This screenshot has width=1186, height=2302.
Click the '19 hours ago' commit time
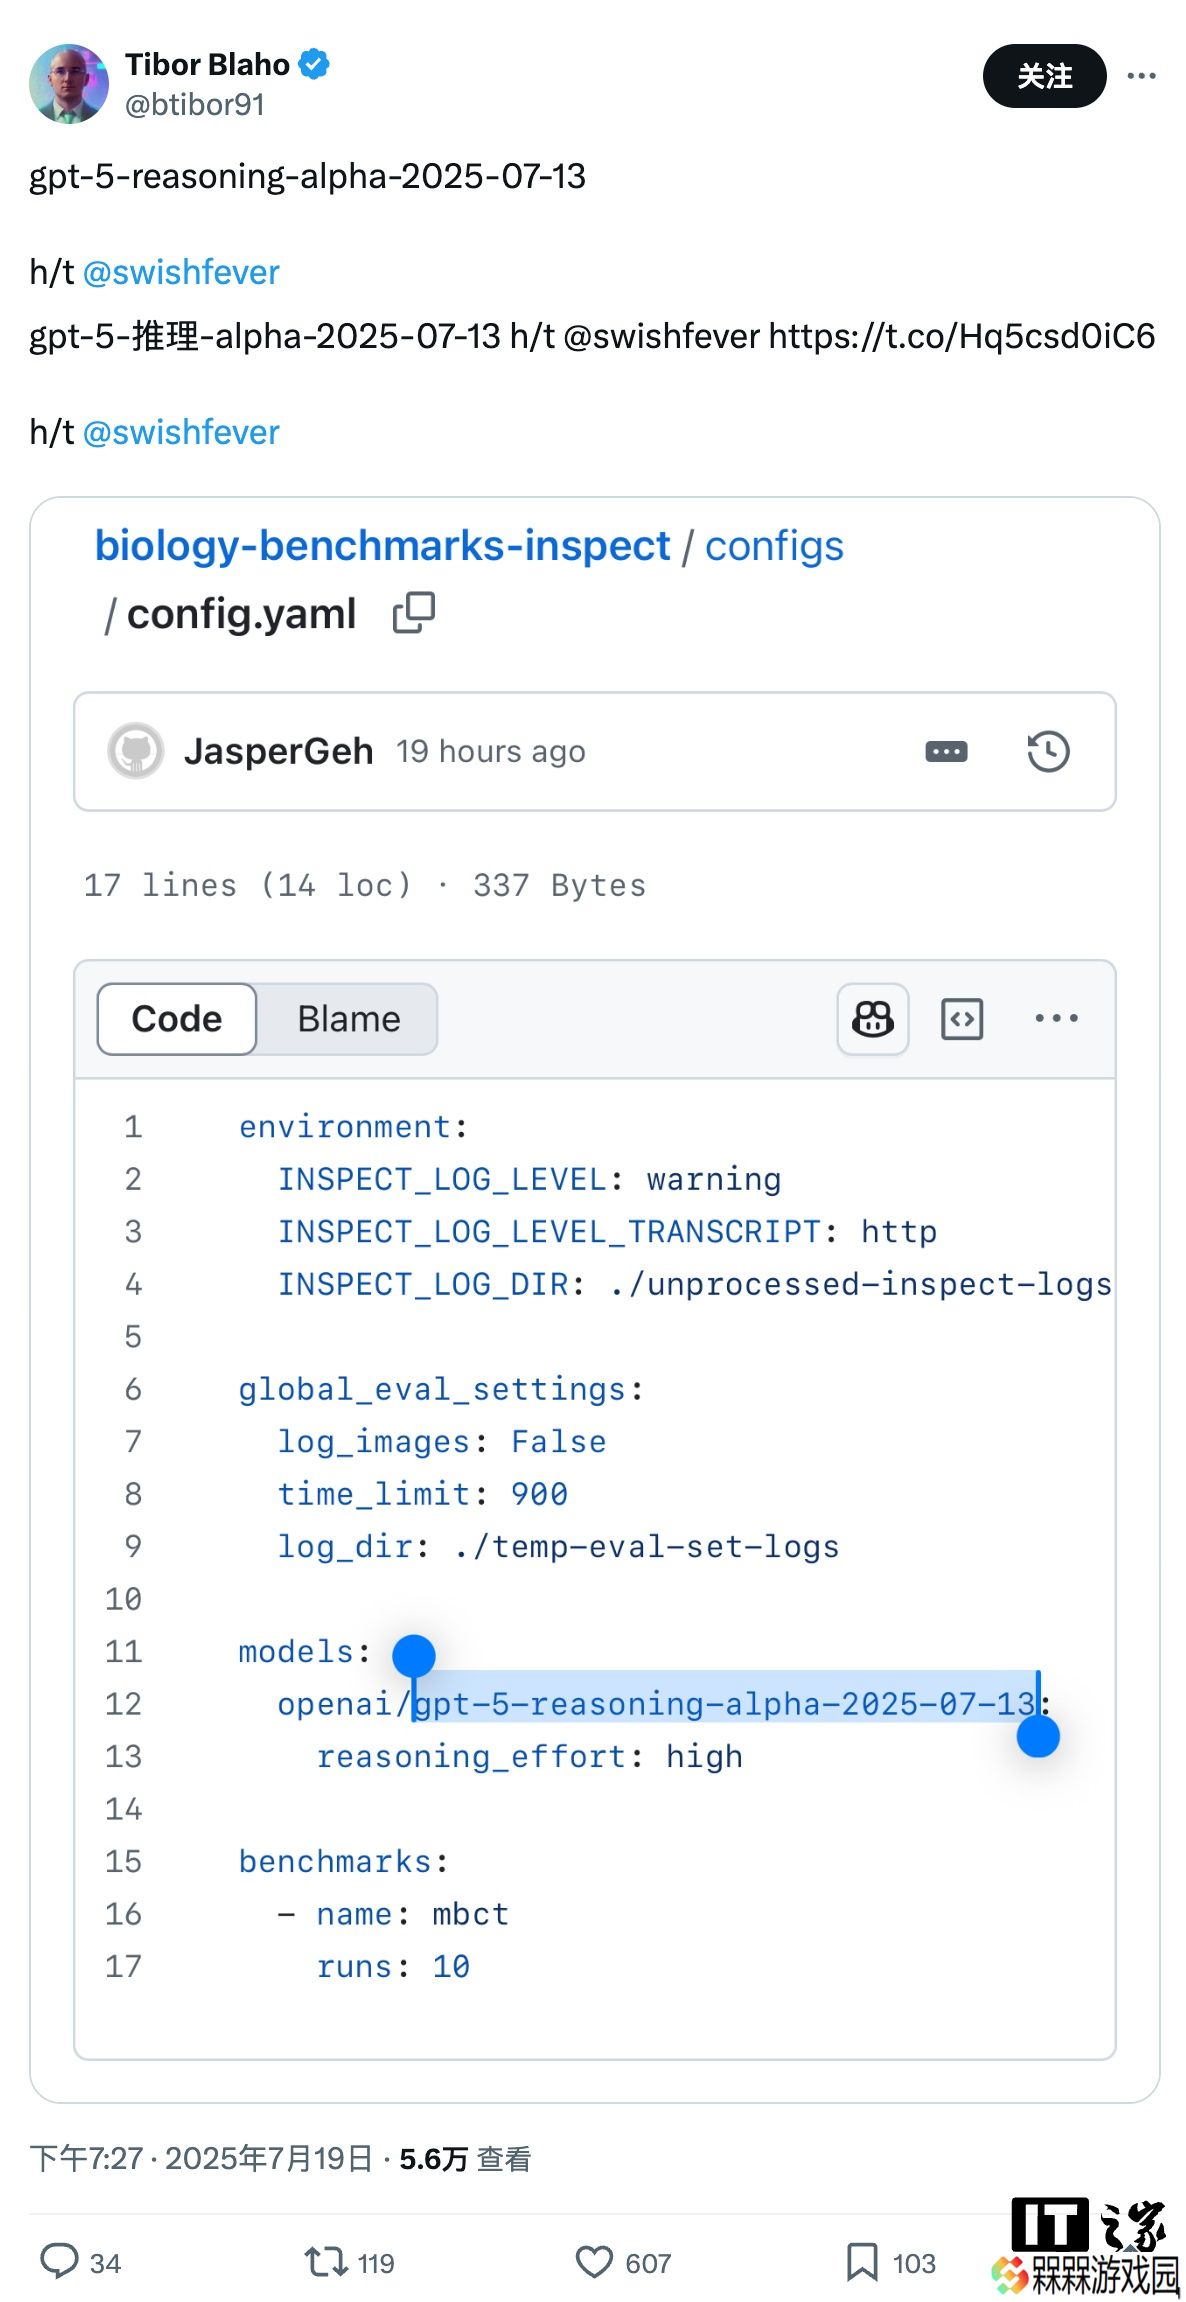[490, 751]
